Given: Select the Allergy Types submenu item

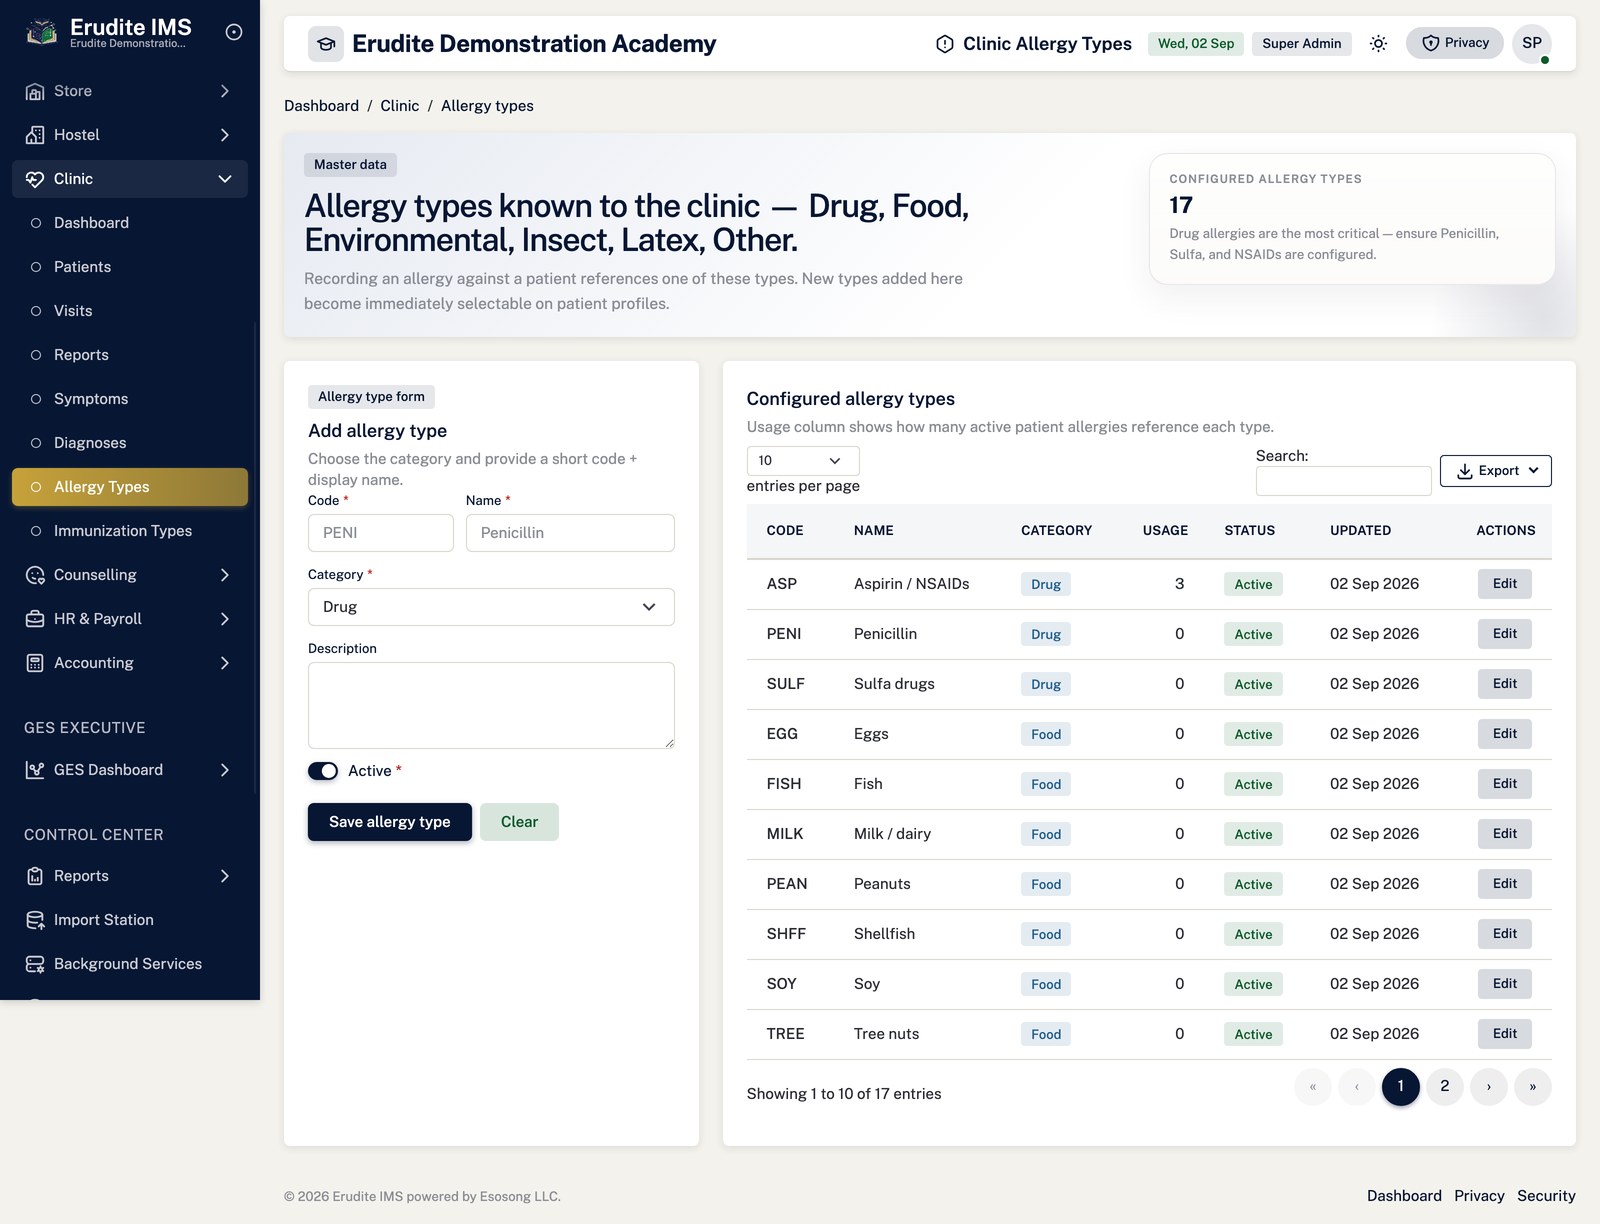Looking at the screenshot, I should coord(130,487).
